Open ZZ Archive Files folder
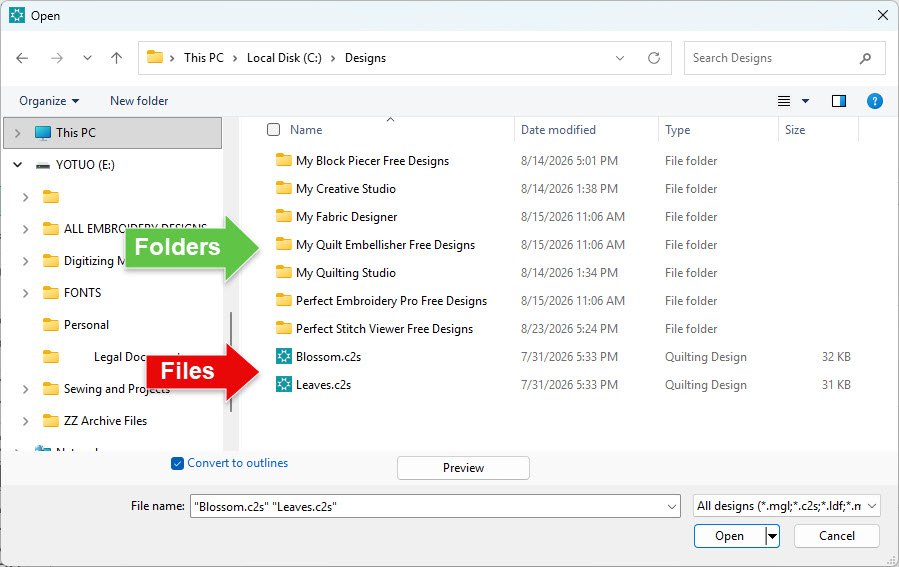Image resolution: width=899 pixels, height=567 pixels. tap(105, 421)
